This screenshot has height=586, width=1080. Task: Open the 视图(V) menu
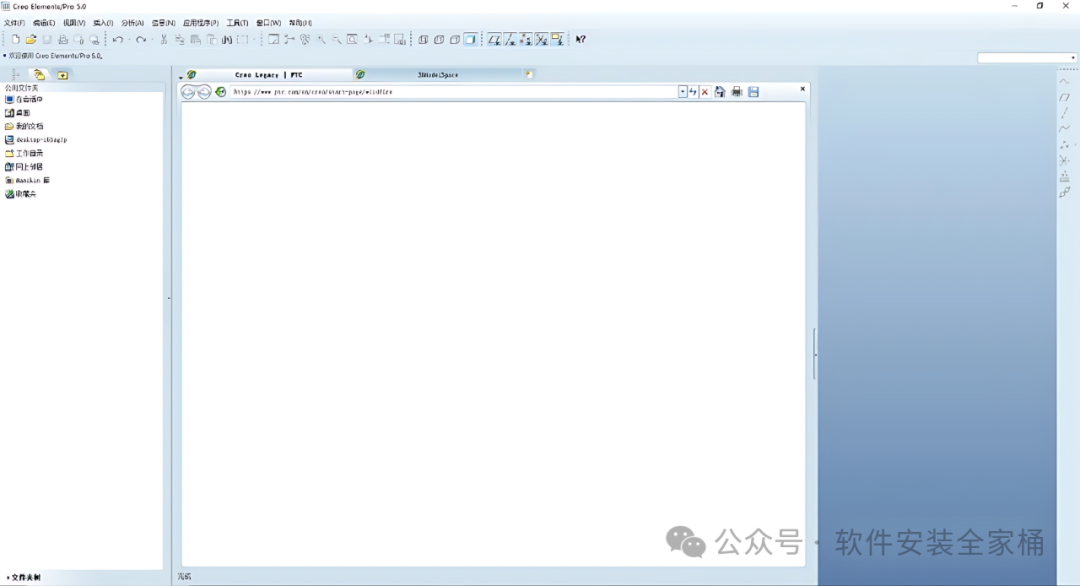74,23
